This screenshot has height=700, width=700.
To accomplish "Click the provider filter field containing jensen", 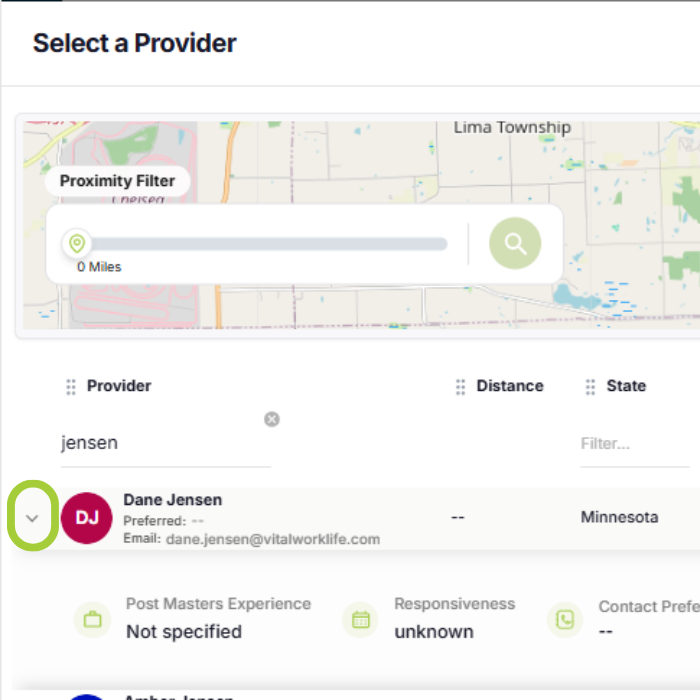I will click(x=166, y=443).
